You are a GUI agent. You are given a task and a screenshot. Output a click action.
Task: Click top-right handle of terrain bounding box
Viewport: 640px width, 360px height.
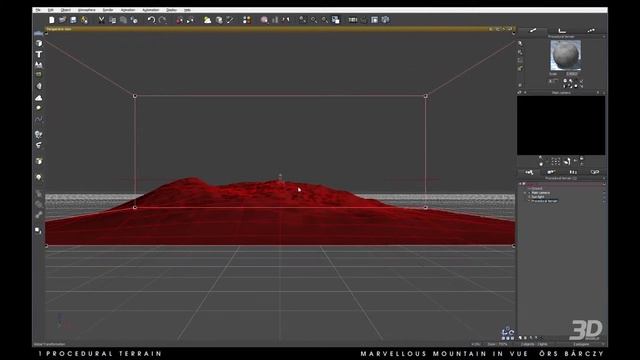point(426,96)
